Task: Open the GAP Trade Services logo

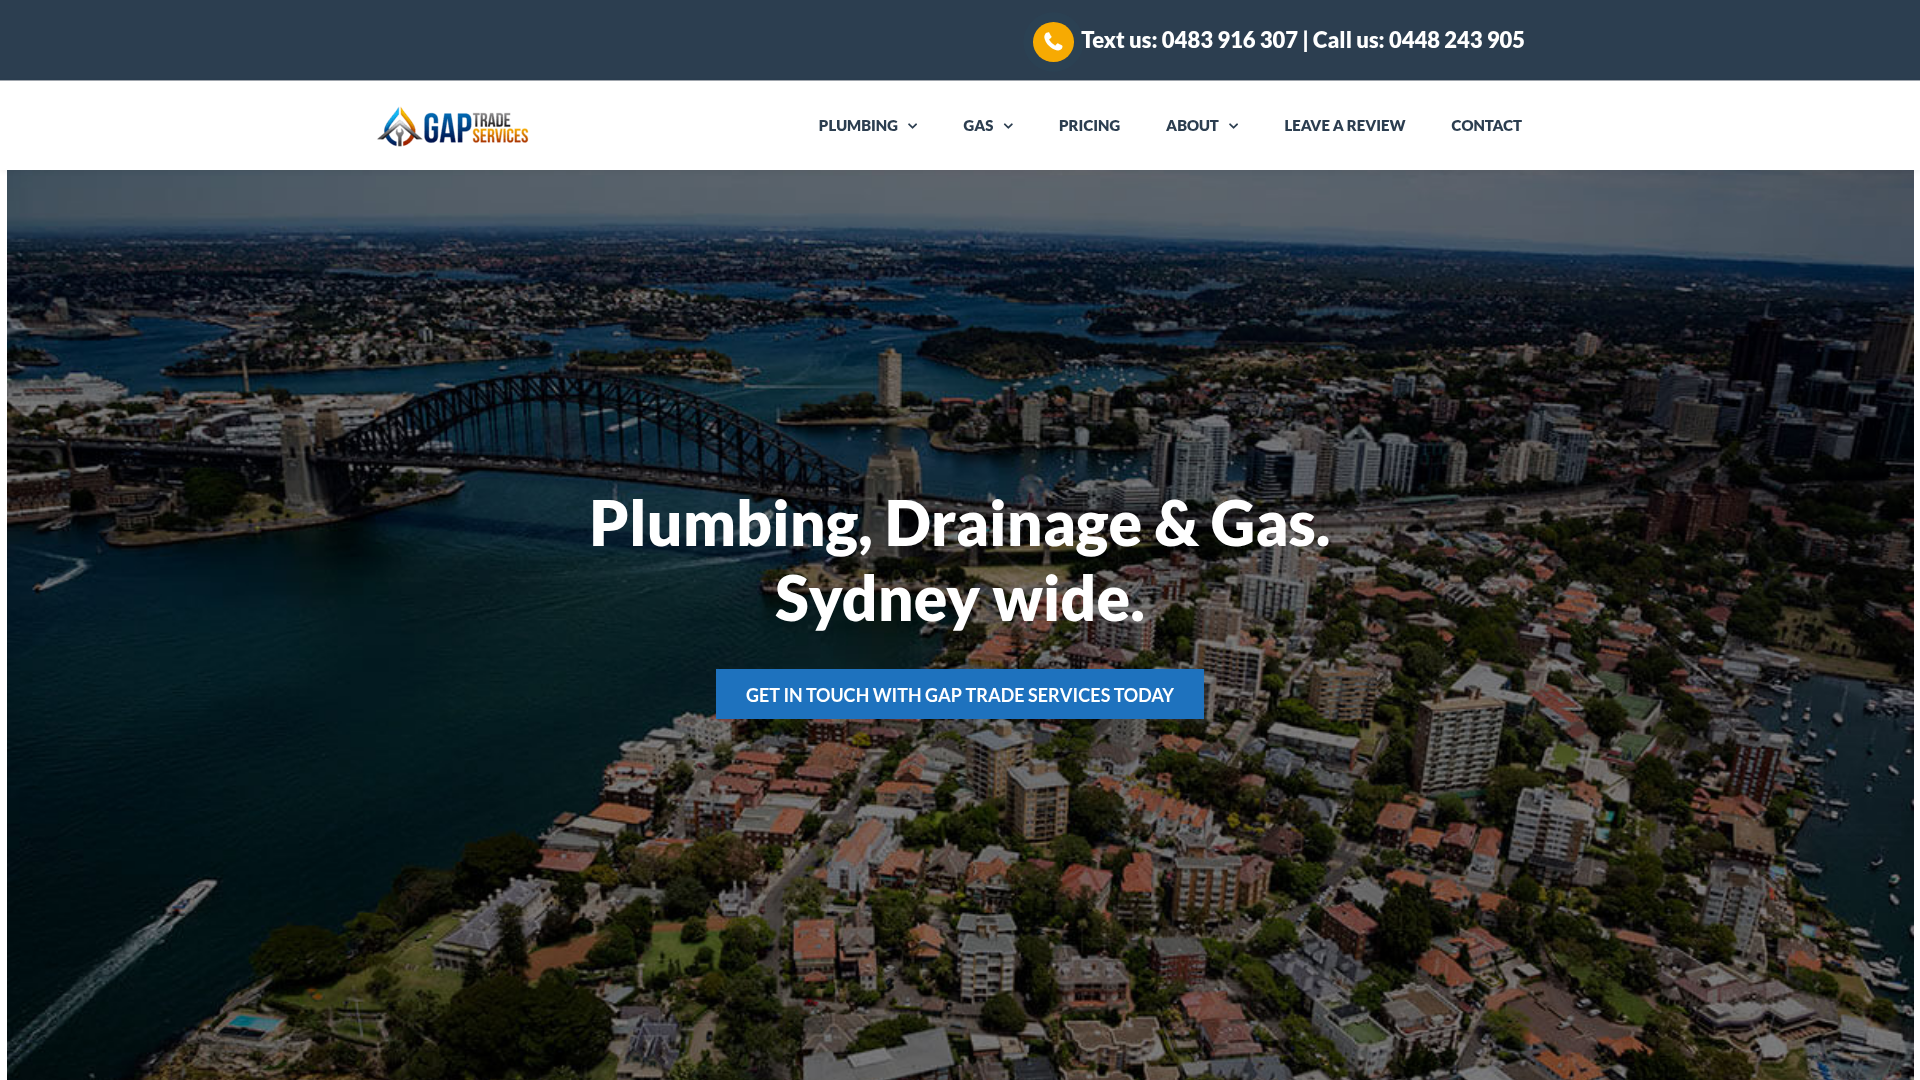Action: tap(453, 126)
